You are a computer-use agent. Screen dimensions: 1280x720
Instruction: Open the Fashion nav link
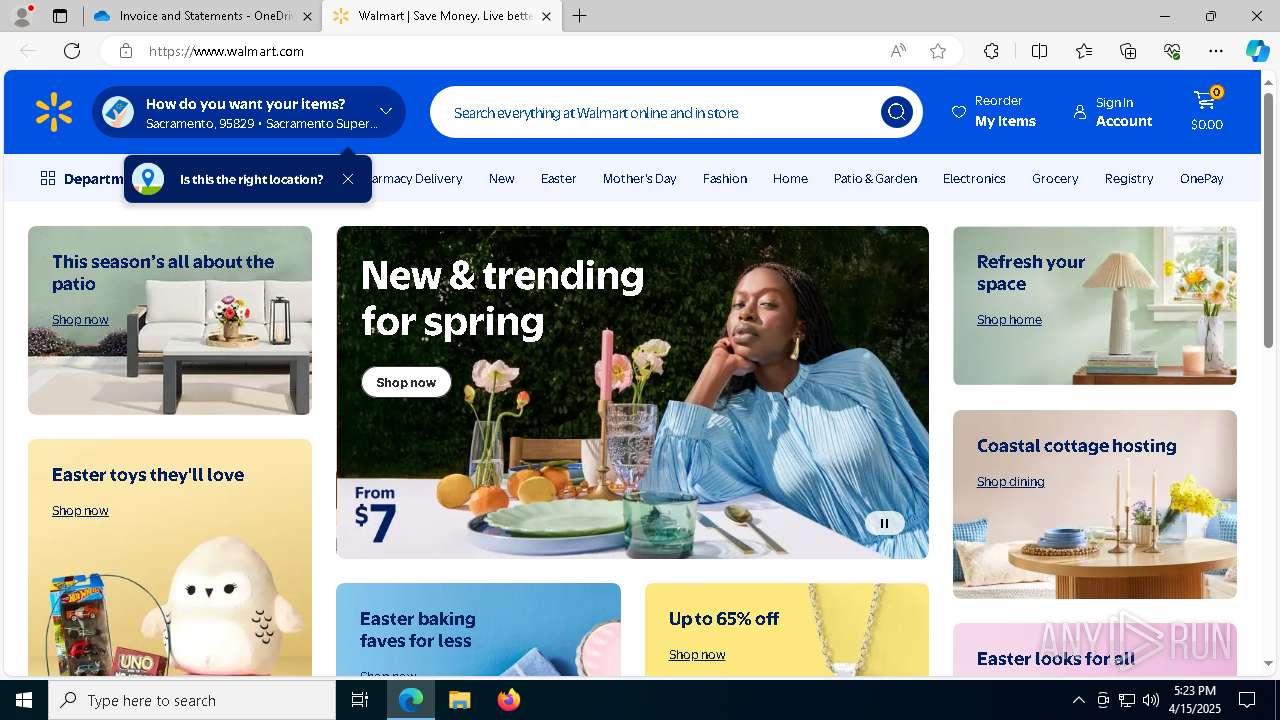[725, 178]
